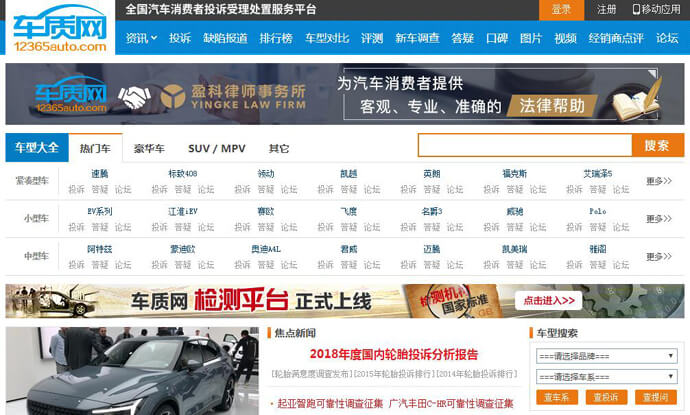The width and height of the screenshot is (690, 415).
Task: Expand more compact cars with 更多>> in 紧凑型车 row
Action: coord(658,181)
